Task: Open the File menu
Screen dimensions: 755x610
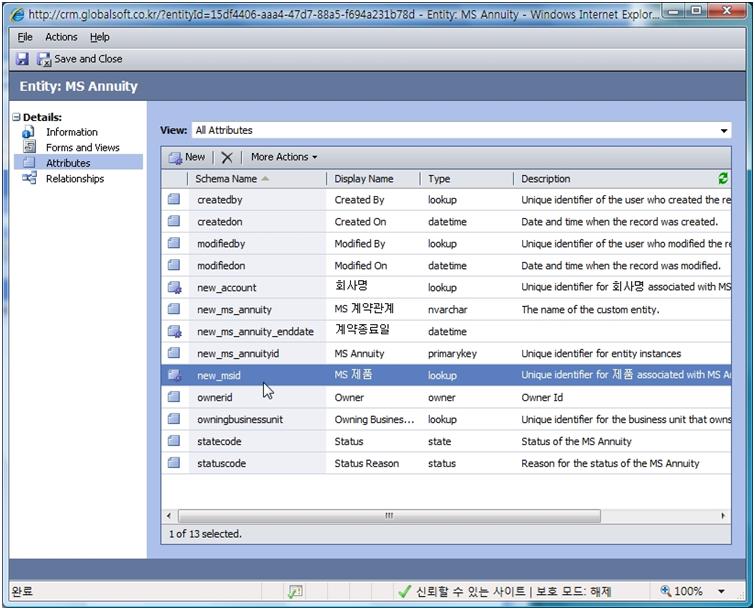Action: [x=25, y=37]
